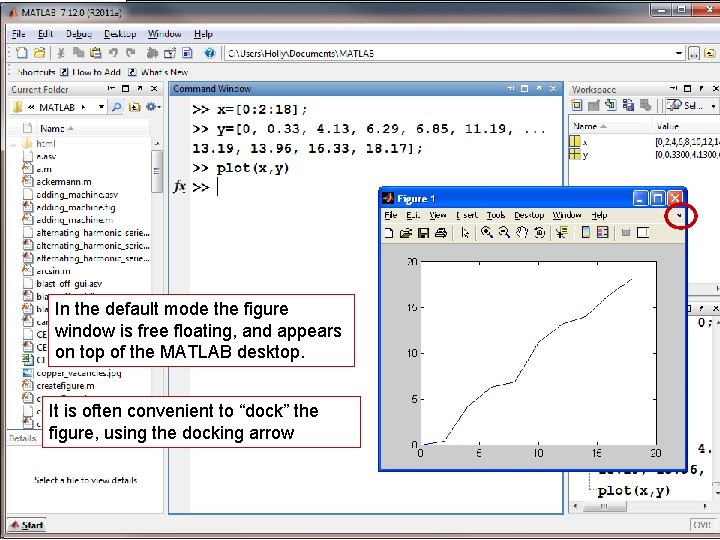
Task: Open Desktop menu in MATLAB main window
Action: point(120,34)
